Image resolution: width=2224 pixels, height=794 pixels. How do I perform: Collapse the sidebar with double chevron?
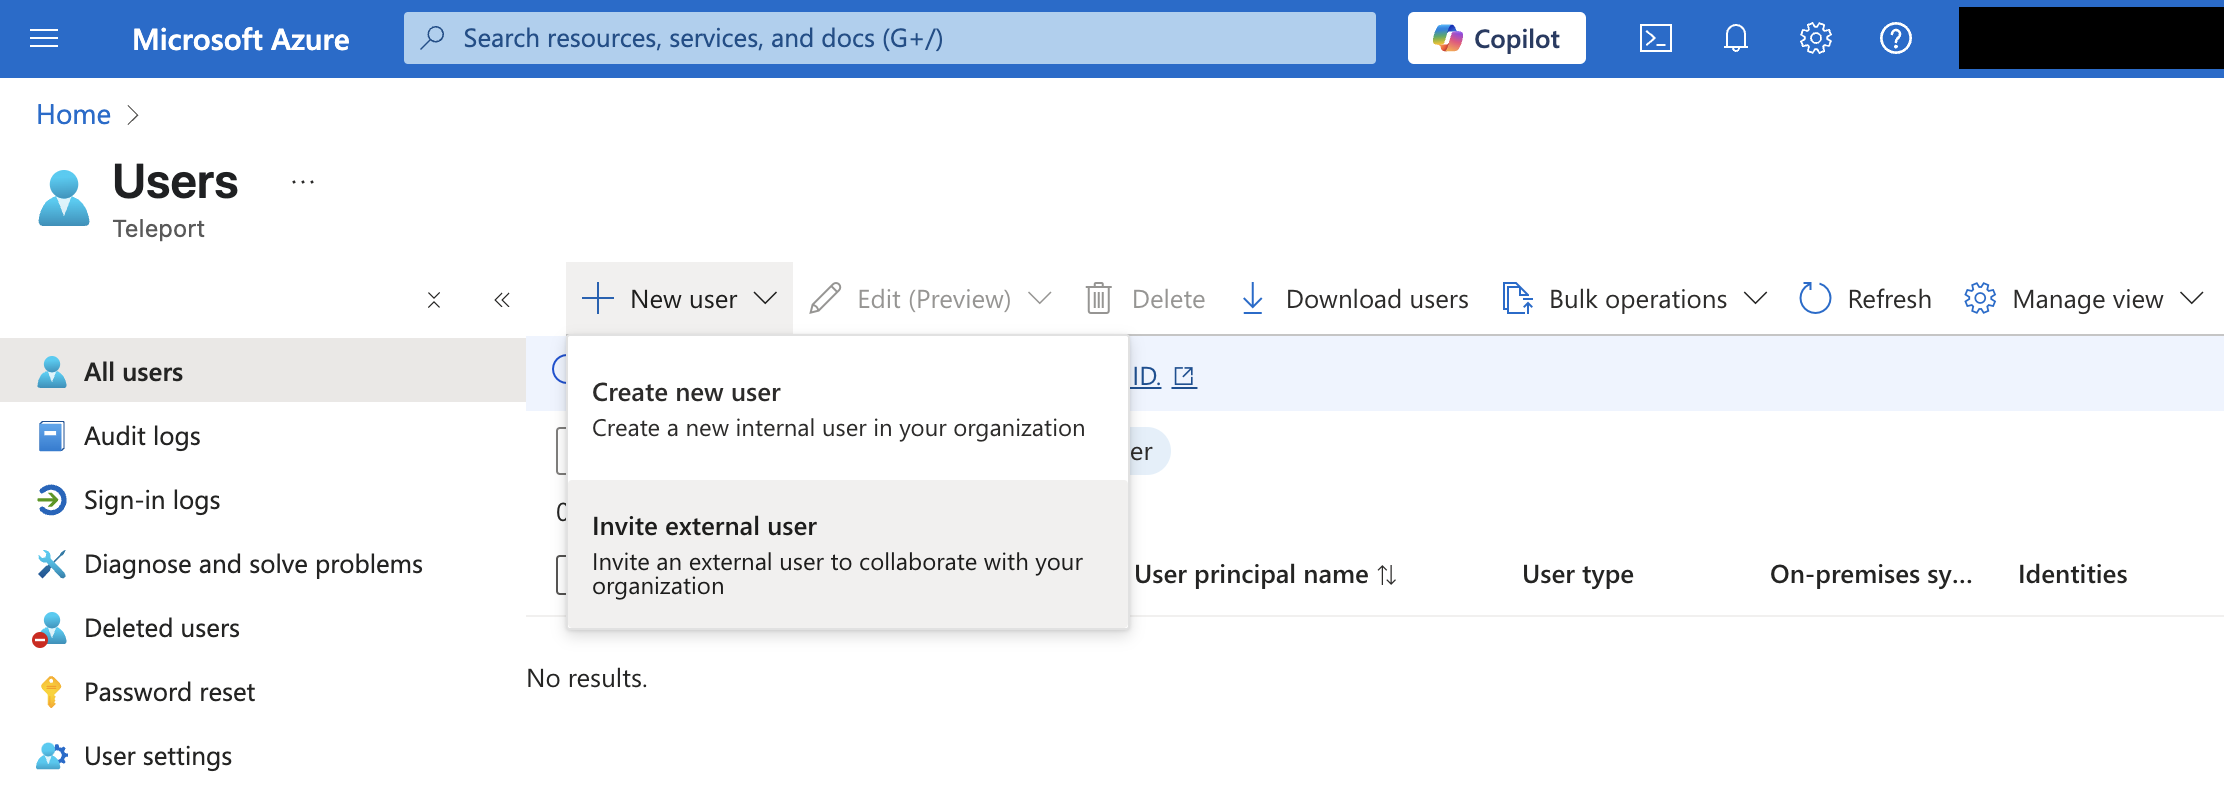point(502,300)
